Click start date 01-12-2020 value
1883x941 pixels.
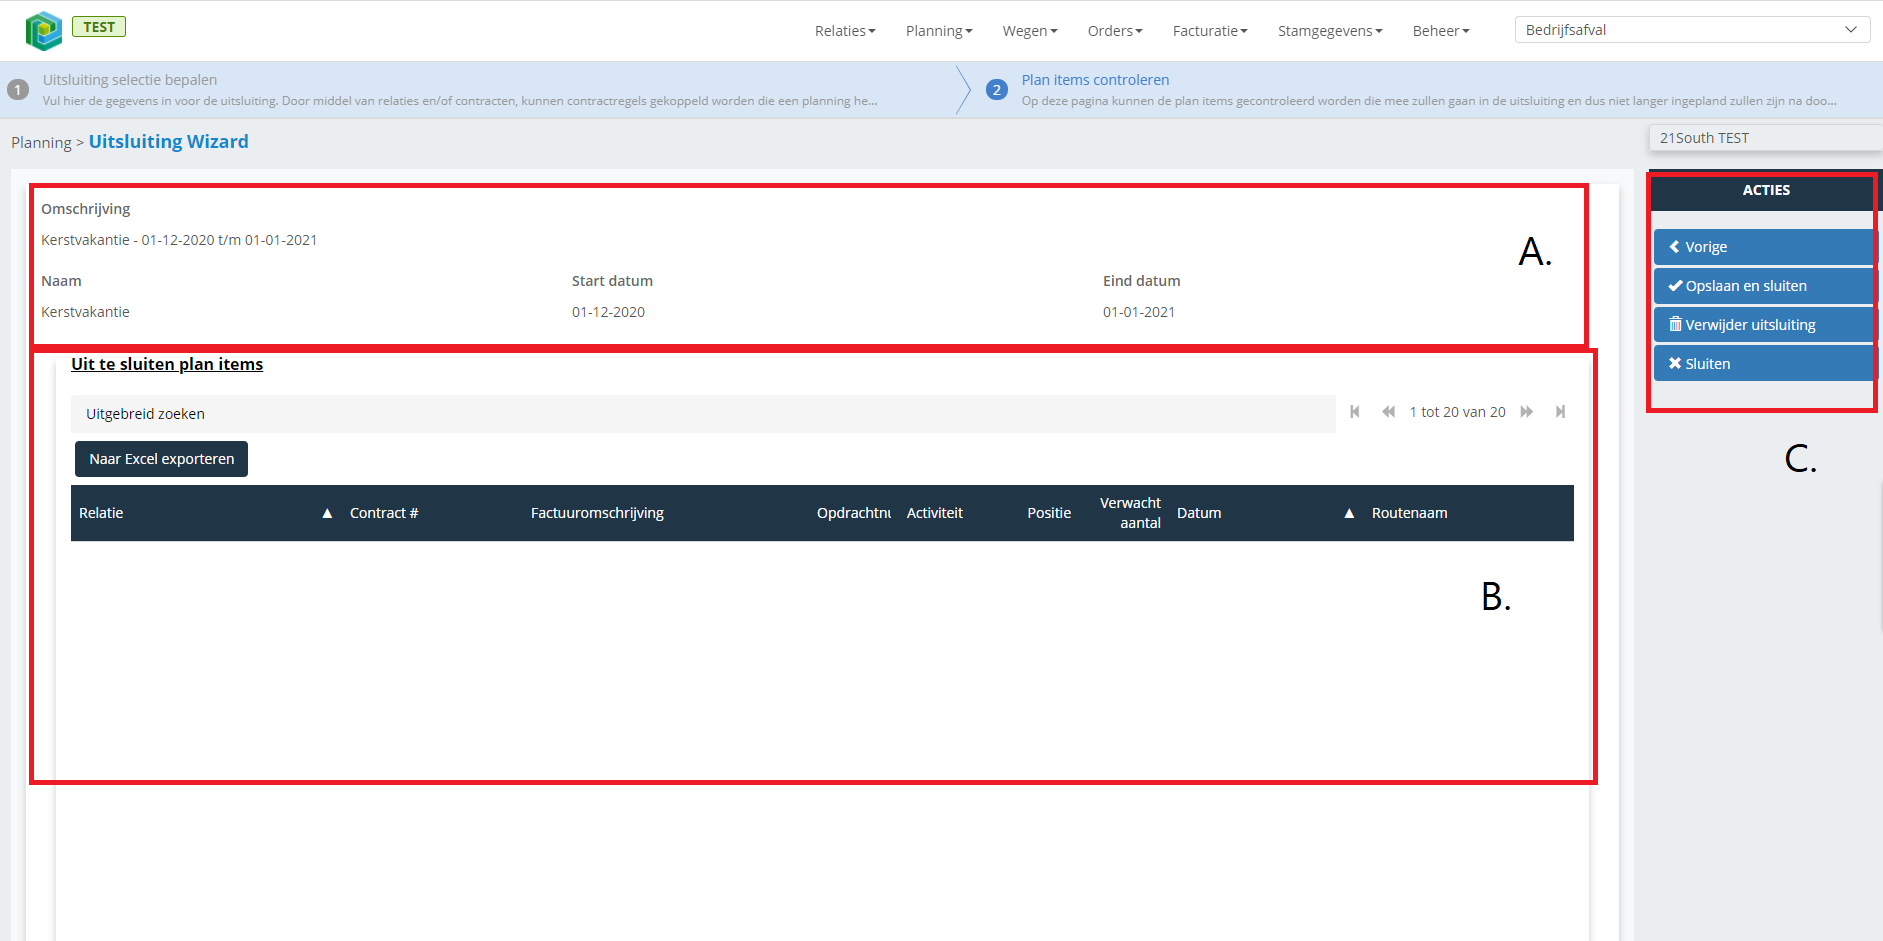click(x=608, y=312)
